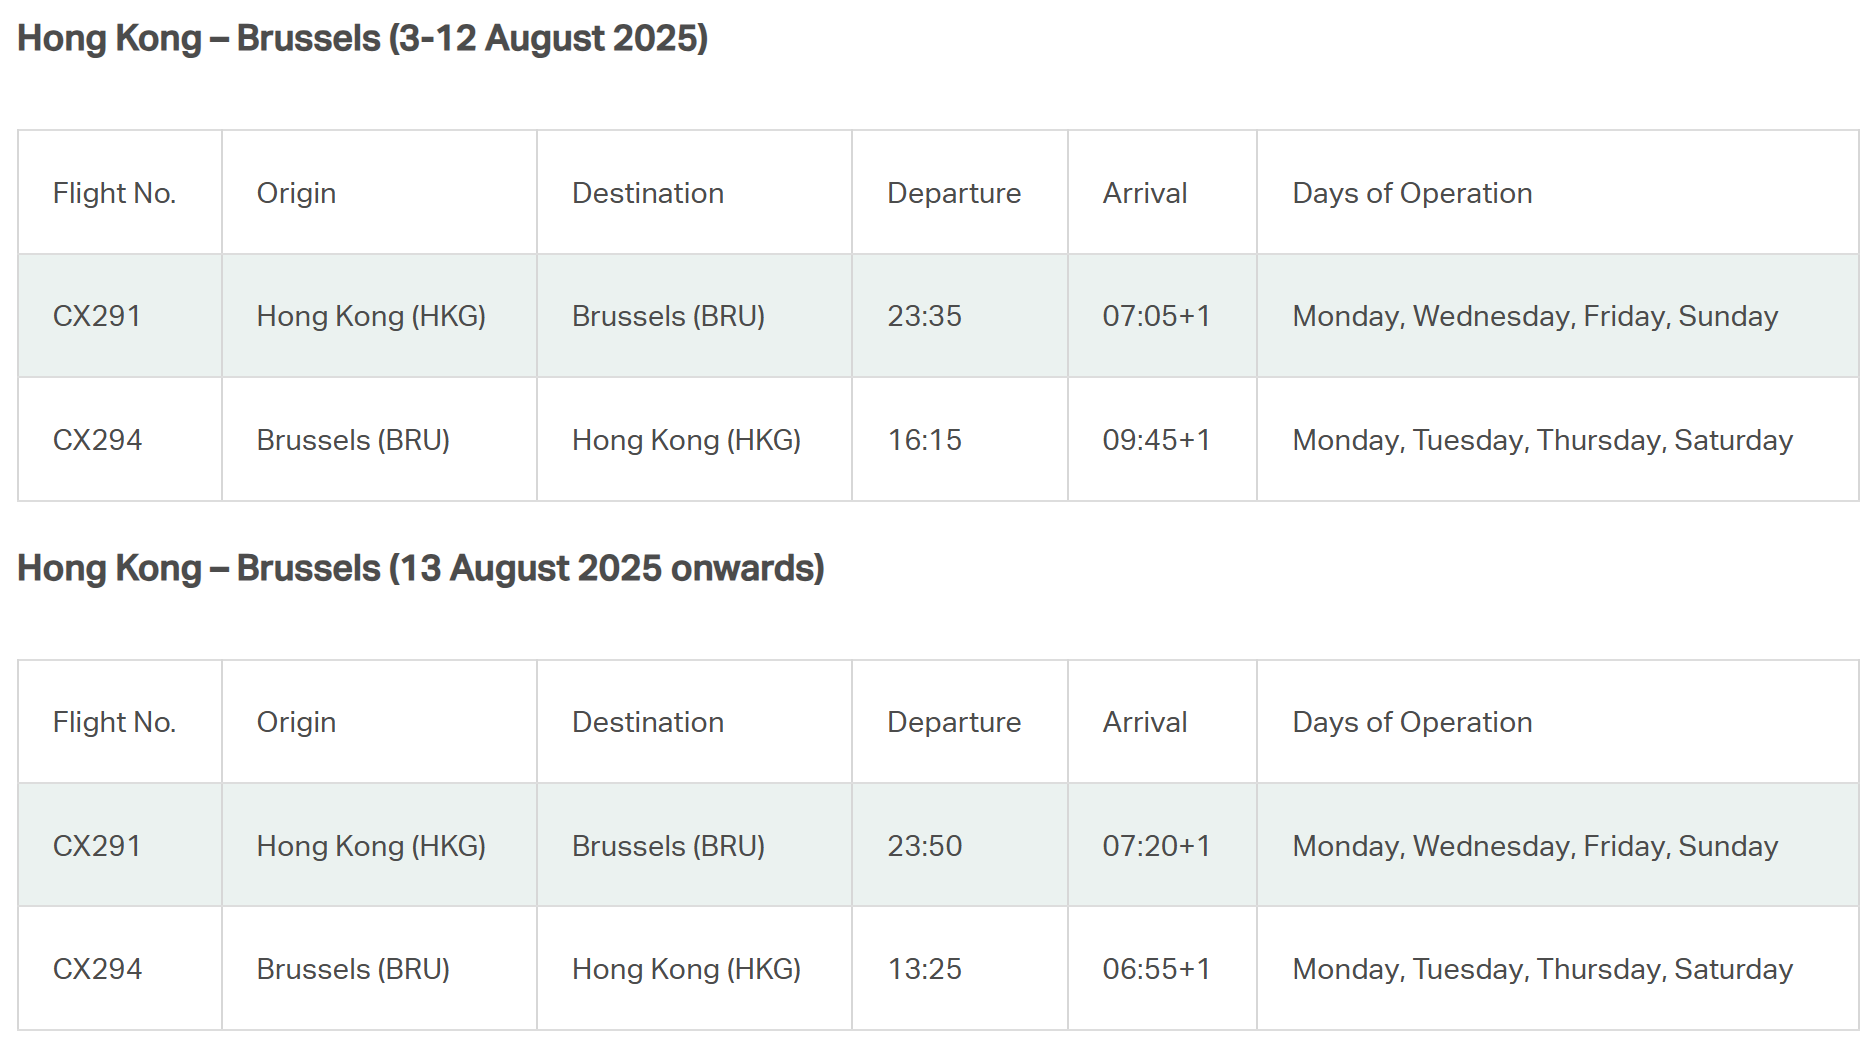This screenshot has height=1046, width=1874.
Task: Click Flight No. header in 3-12 August table
Action: click(x=114, y=193)
